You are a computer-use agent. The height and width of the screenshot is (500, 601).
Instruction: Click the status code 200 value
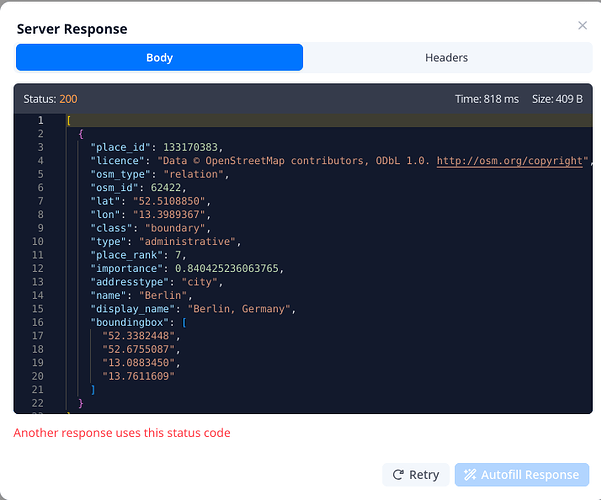pyautogui.click(x=68, y=99)
